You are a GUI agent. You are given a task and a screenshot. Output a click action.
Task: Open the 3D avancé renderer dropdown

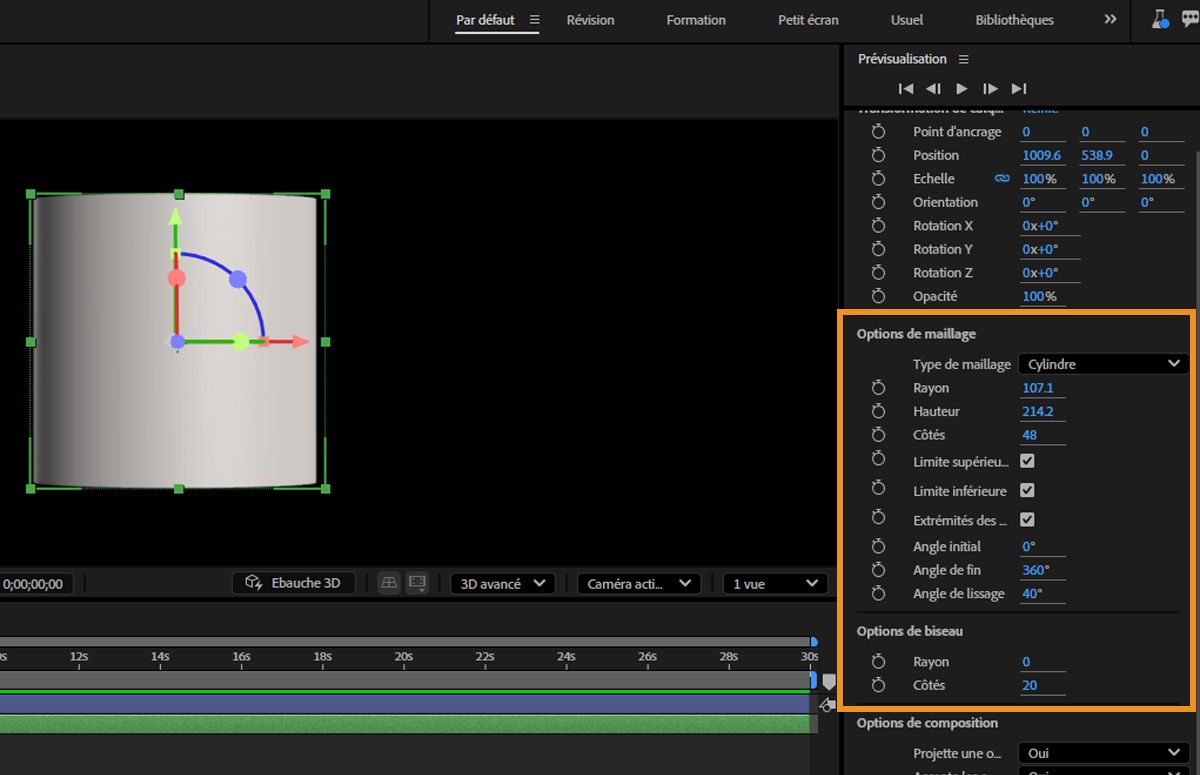502,583
